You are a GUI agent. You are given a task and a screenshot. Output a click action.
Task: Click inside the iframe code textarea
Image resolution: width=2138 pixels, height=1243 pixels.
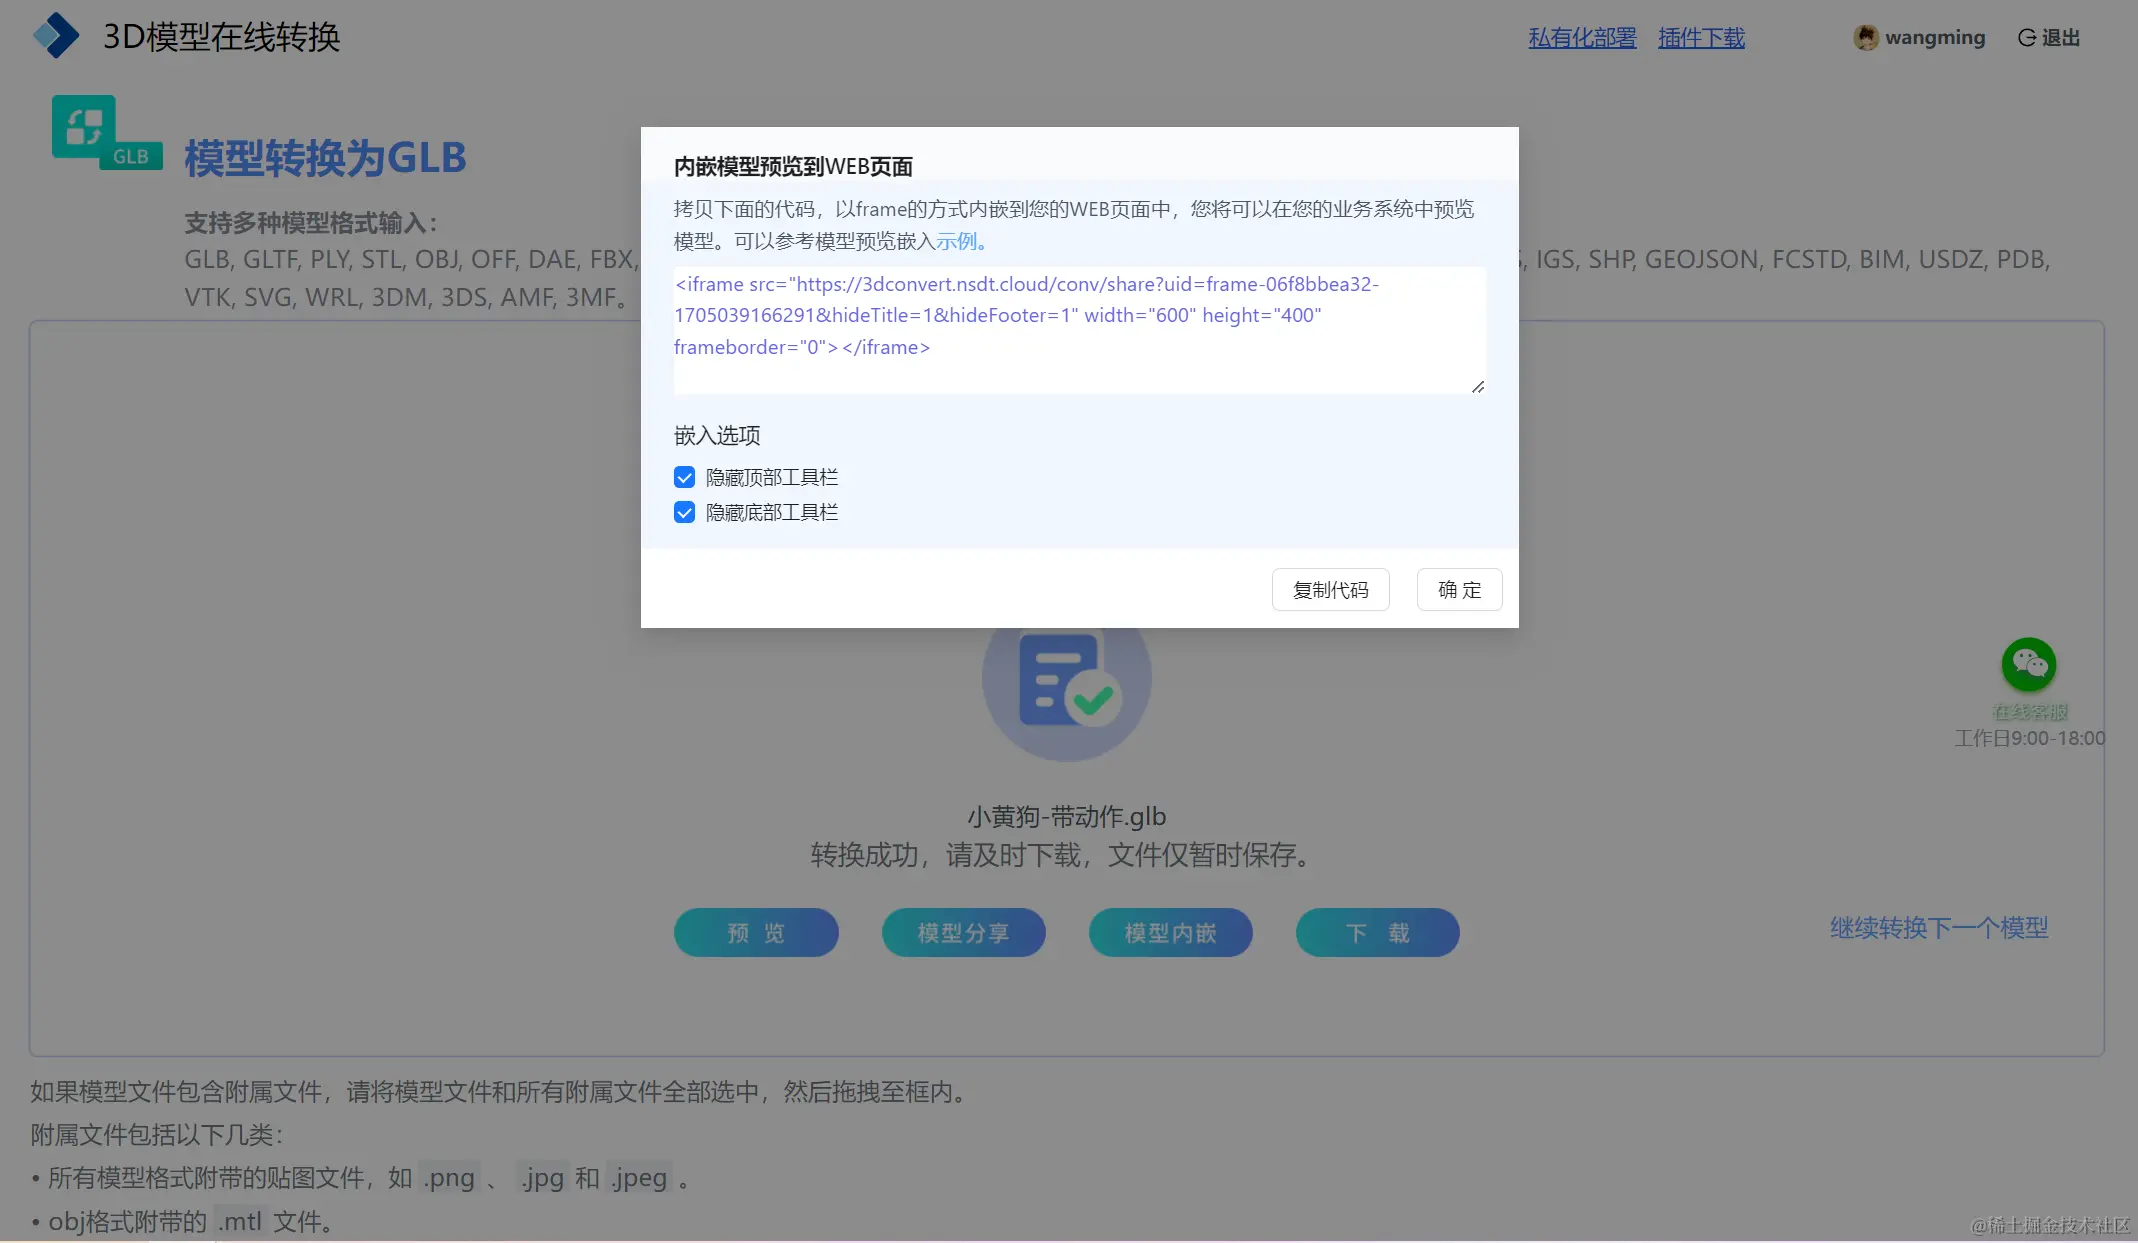[1078, 330]
